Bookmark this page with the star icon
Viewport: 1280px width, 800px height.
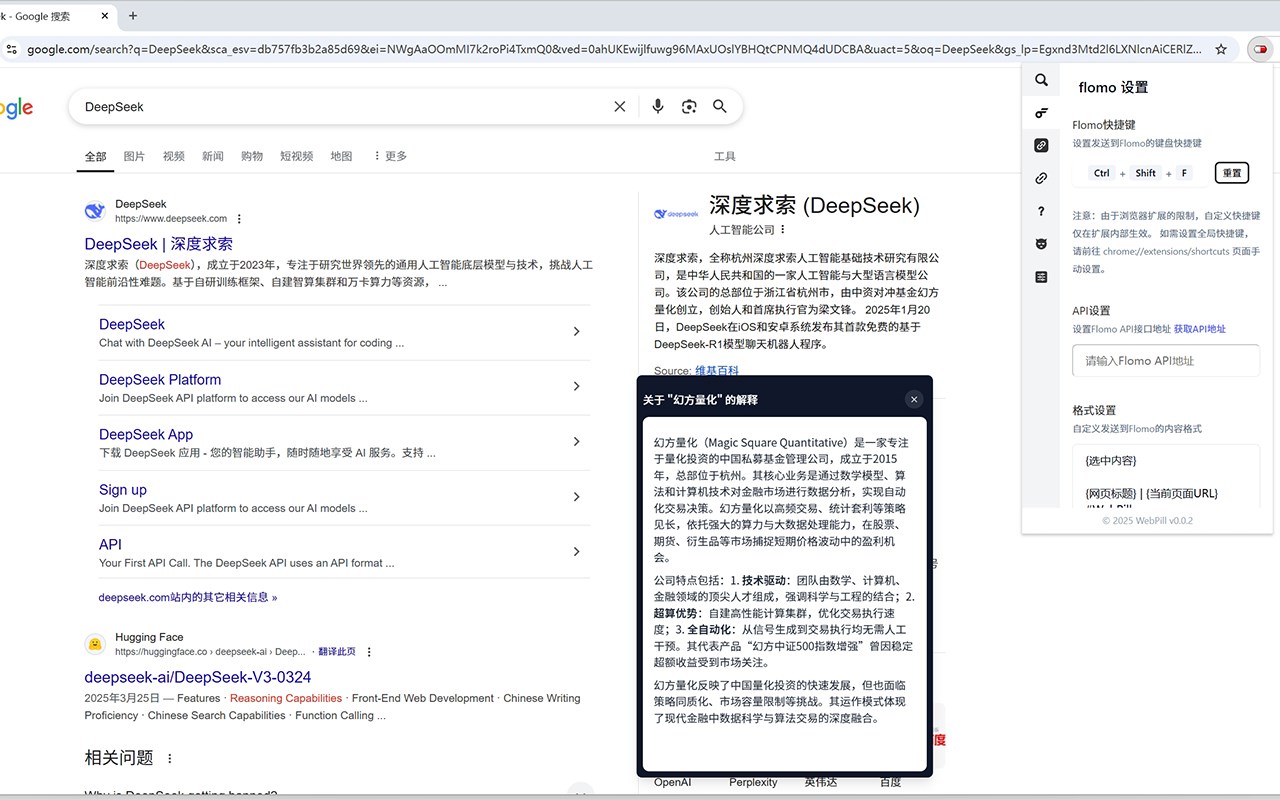tap(1221, 49)
